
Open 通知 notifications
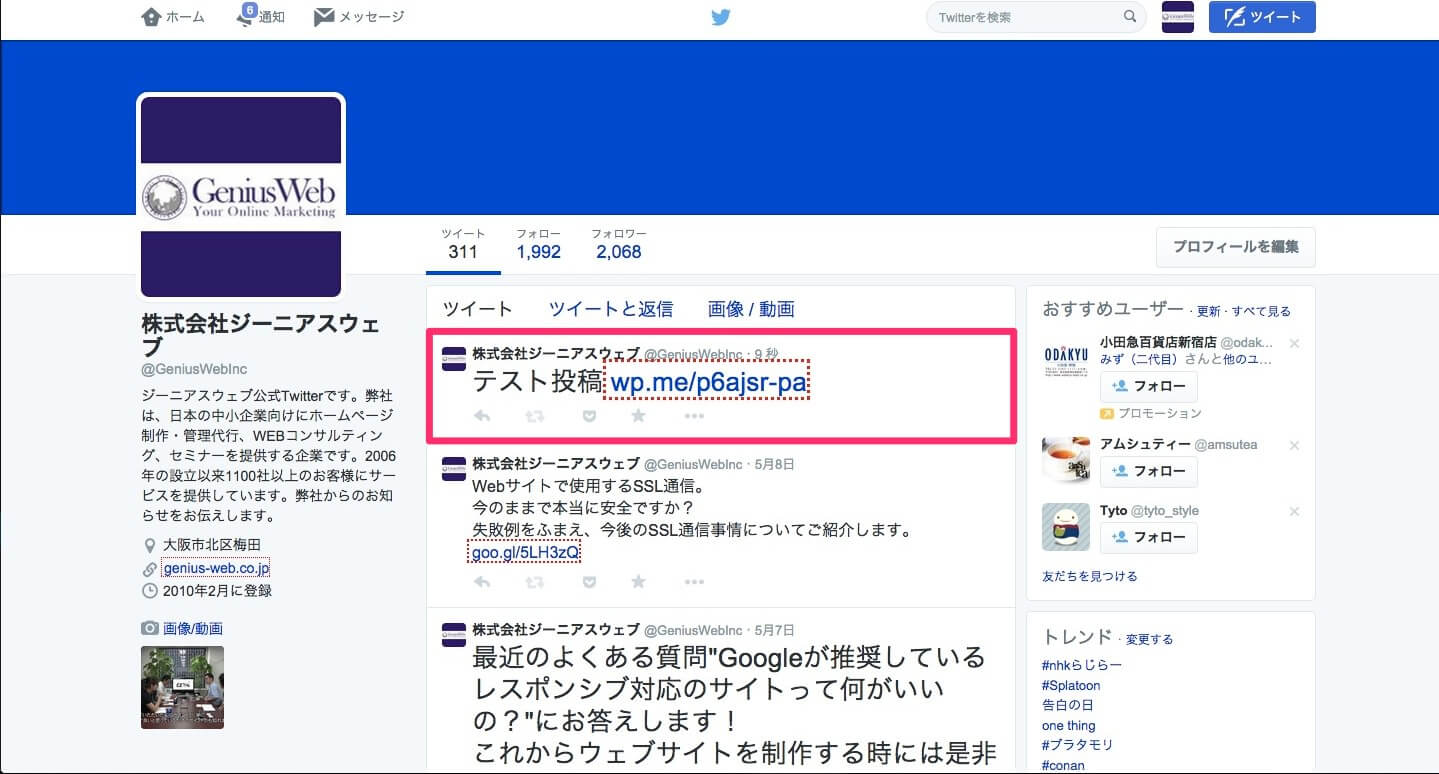coord(261,17)
